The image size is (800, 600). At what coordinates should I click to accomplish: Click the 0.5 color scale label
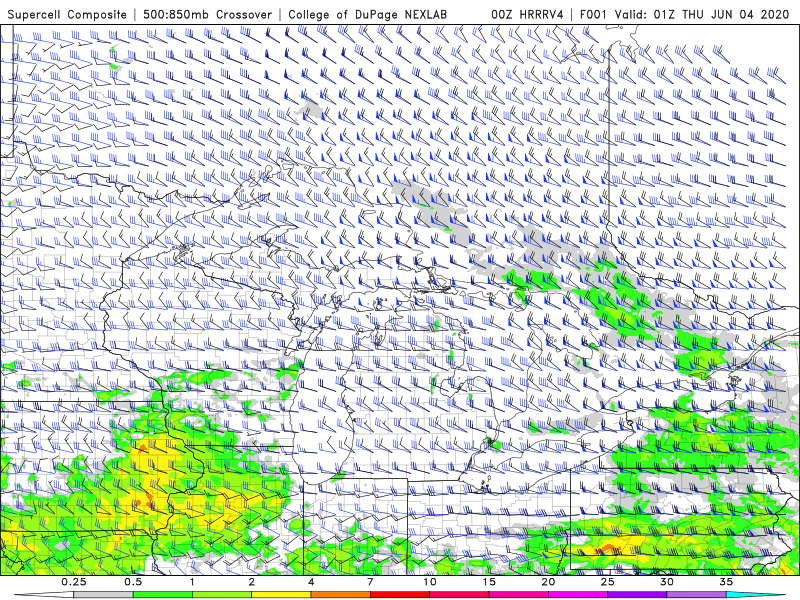(133, 582)
